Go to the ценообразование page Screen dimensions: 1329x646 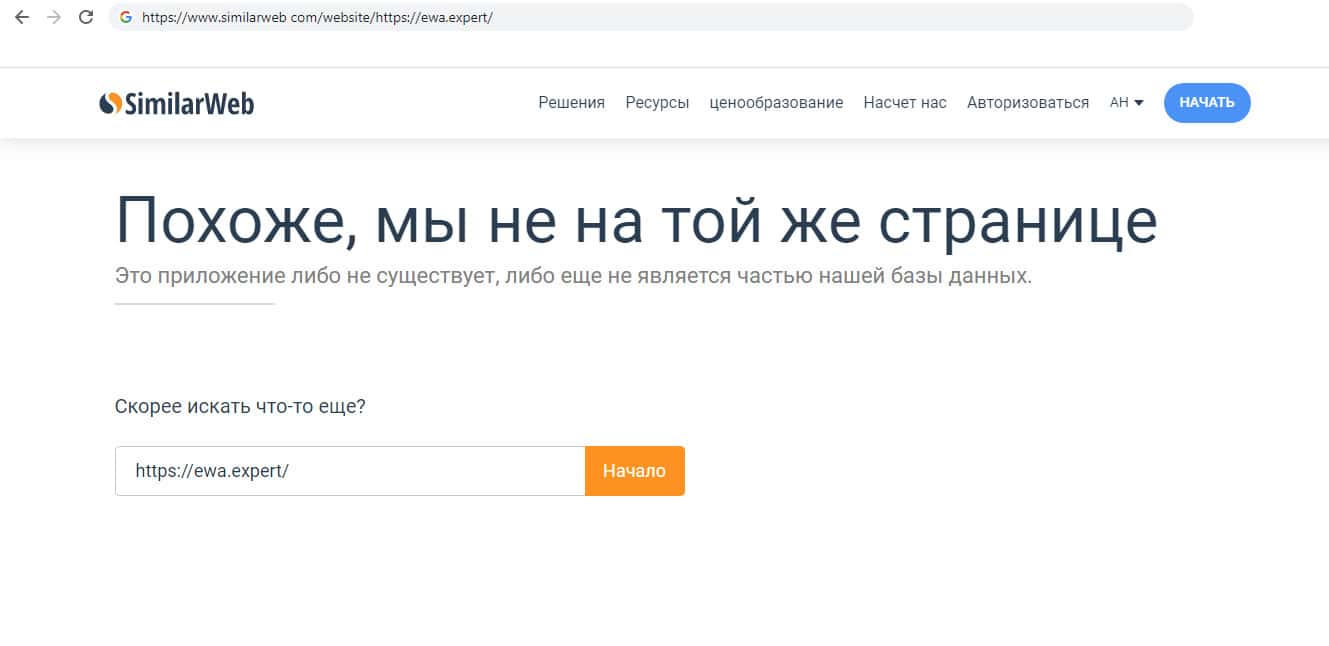(776, 102)
